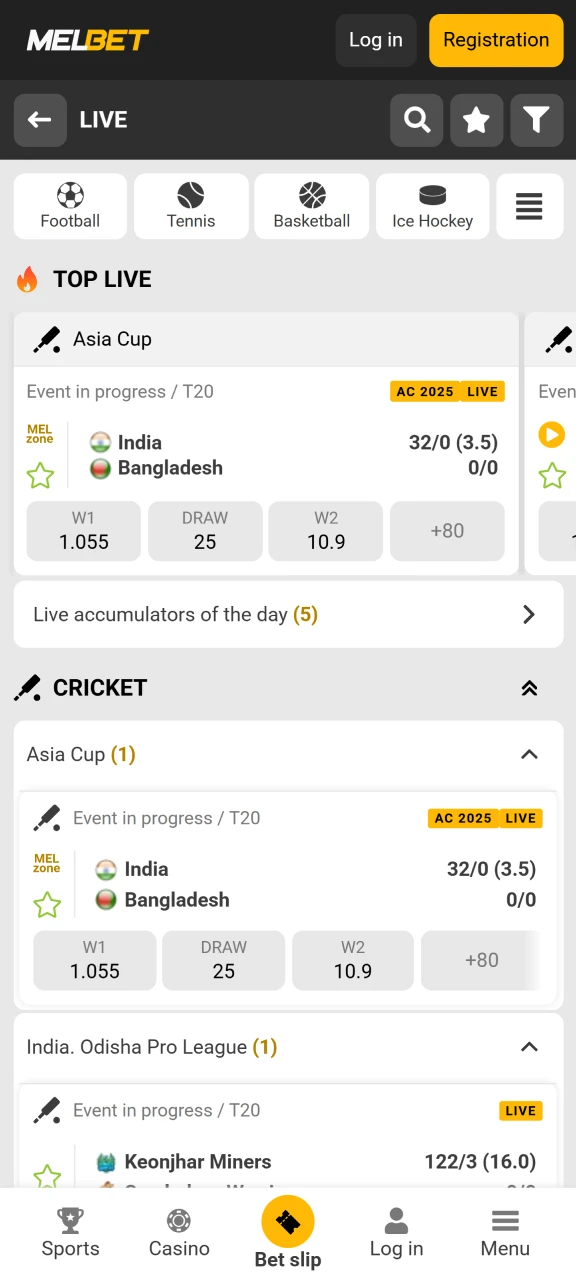576x1280 pixels.
Task: Open the full sports list icon
Action: point(529,206)
